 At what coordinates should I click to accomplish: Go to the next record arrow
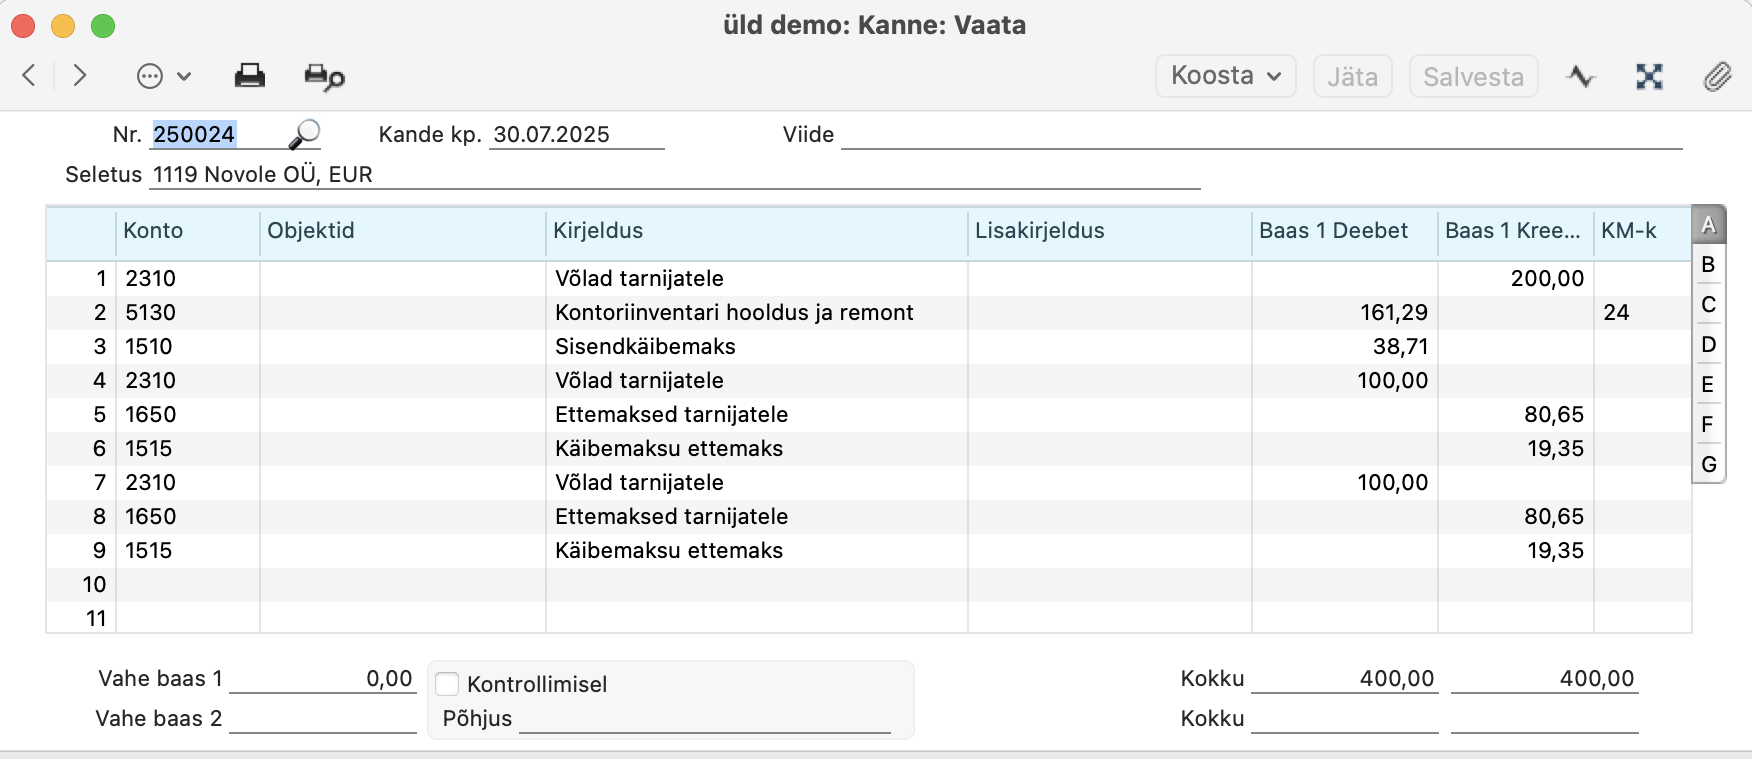(80, 75)
